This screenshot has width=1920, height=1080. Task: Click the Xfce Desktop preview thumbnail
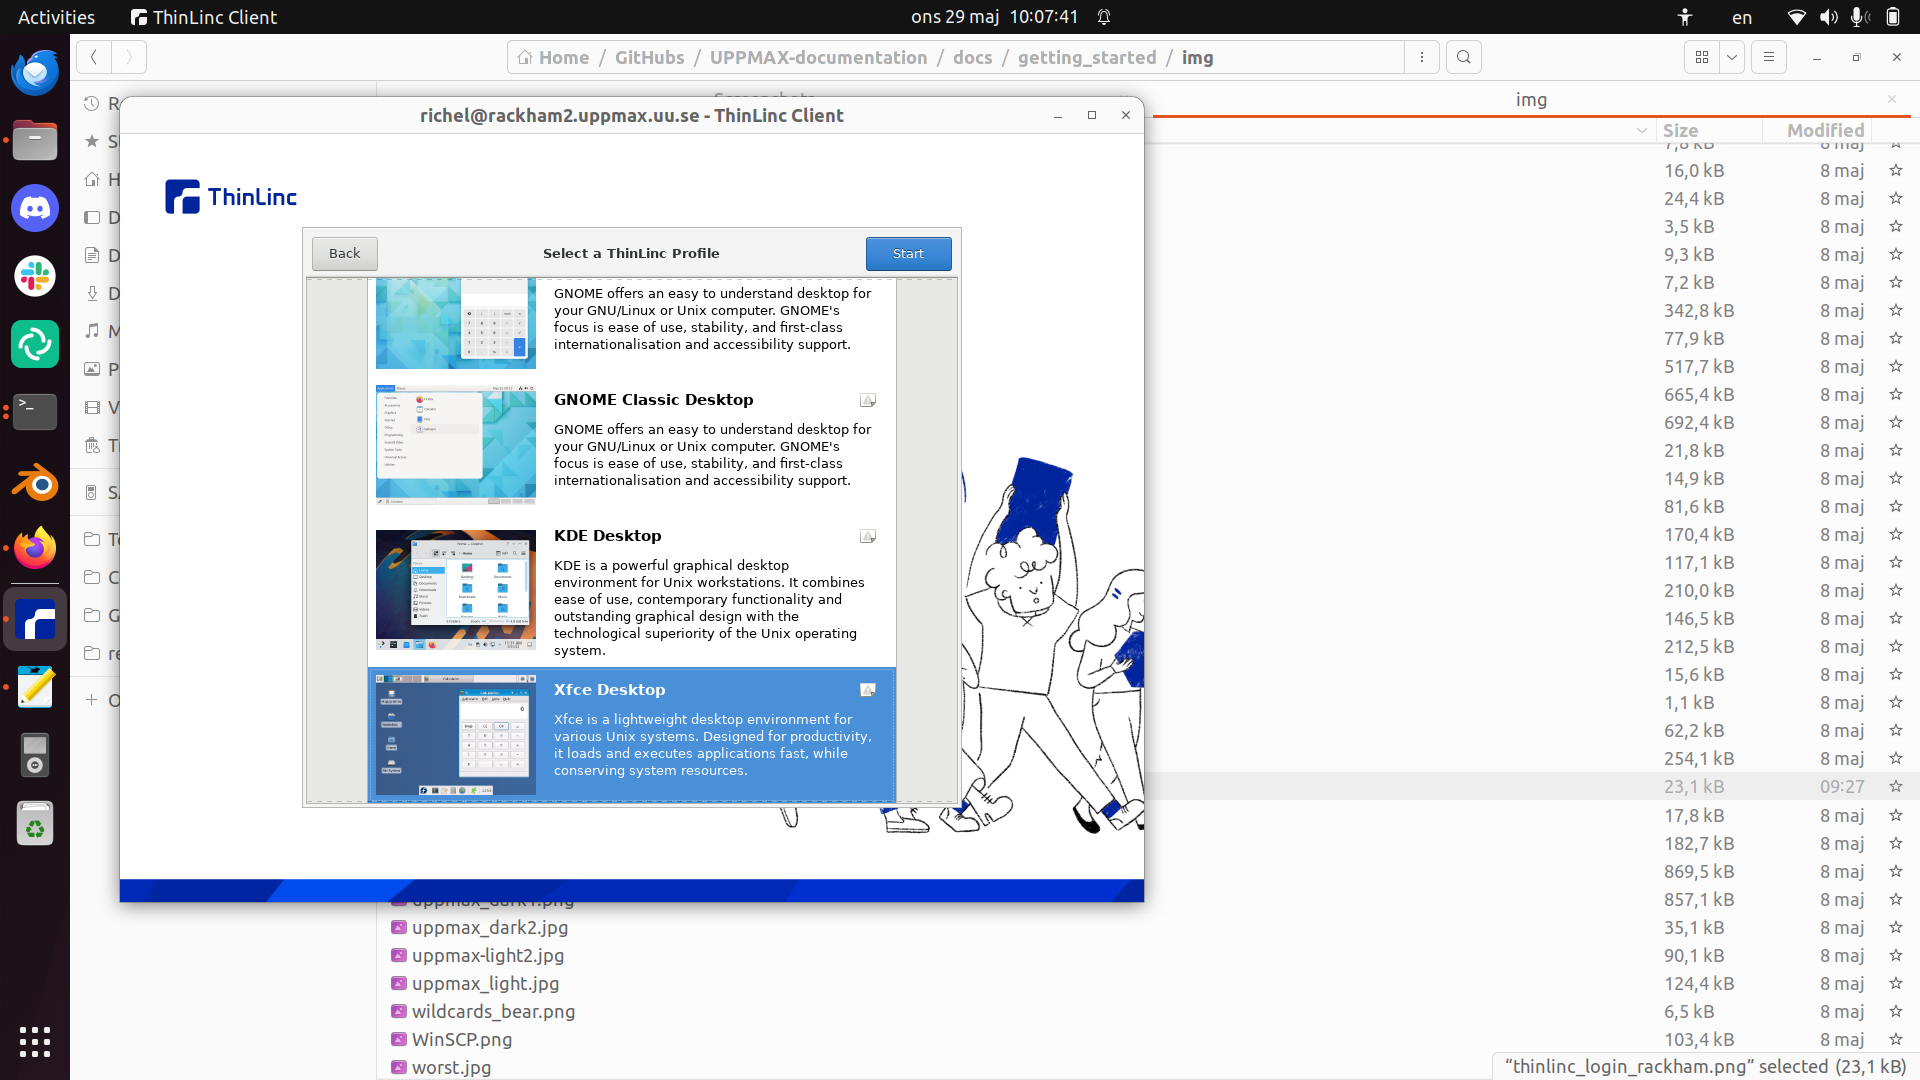[x=456, y=735]
